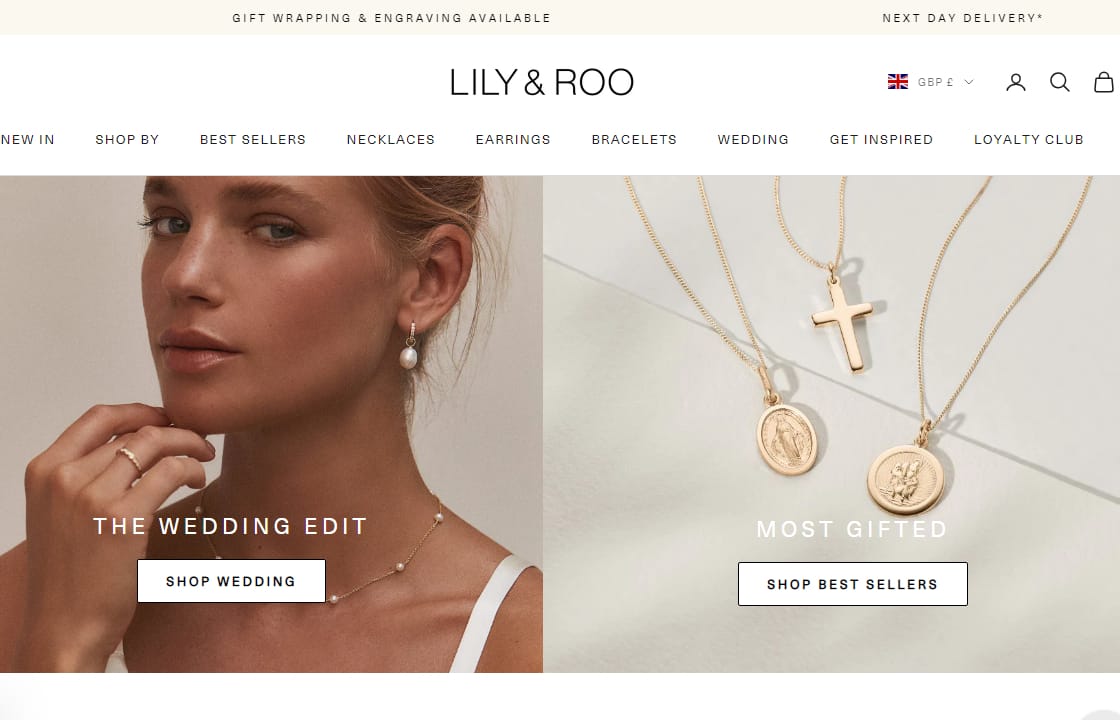Image resolution: width=1120 pixels, height=720 pixels.
Task: Click the Shop Wedding button
Action: click(231, 581)
